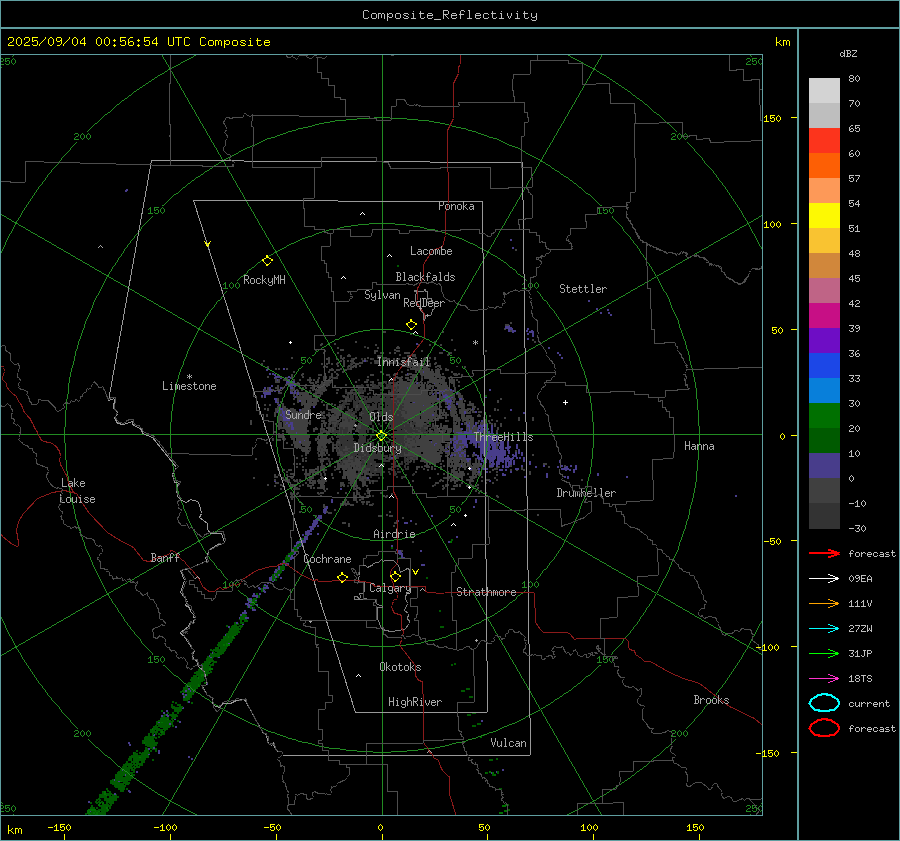900x841 pixels.
Task: Click the yellow diamond marker below Cochrane
Action: [x=342, y=577]
